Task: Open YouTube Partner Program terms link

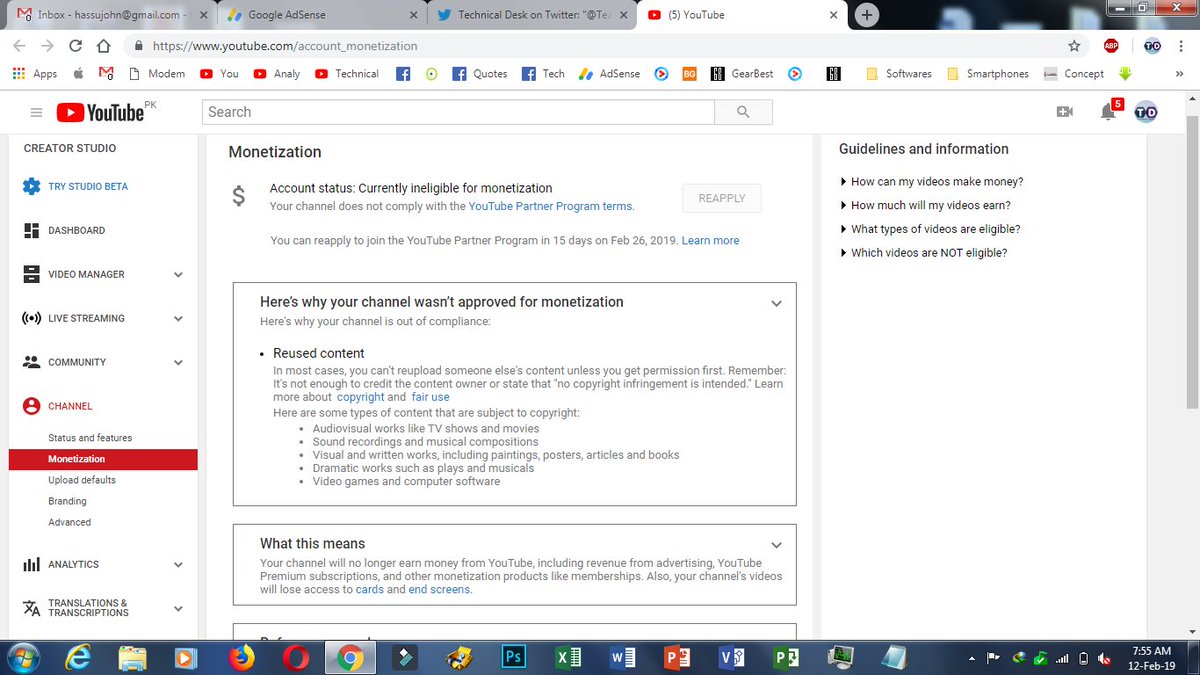Action: click(x=550, y=206)
